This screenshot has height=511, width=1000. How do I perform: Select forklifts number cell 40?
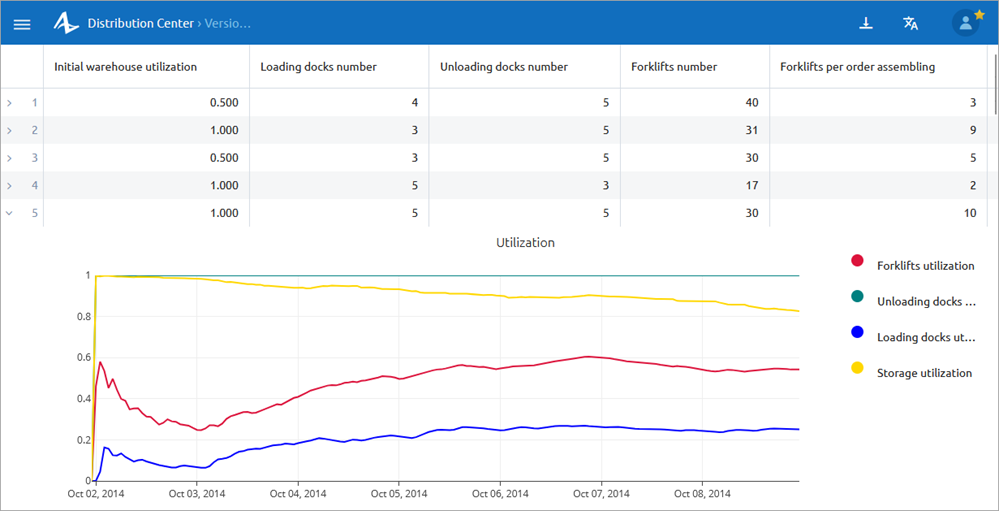point(695,103)
